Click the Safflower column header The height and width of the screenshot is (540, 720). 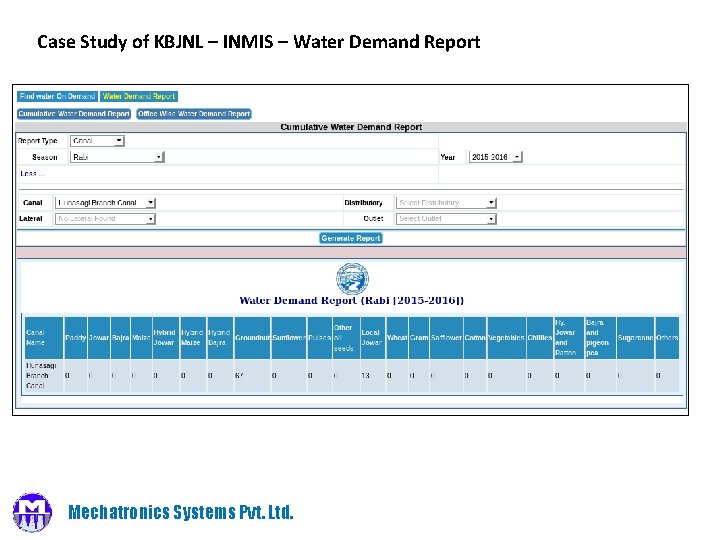tap(446, 338)
